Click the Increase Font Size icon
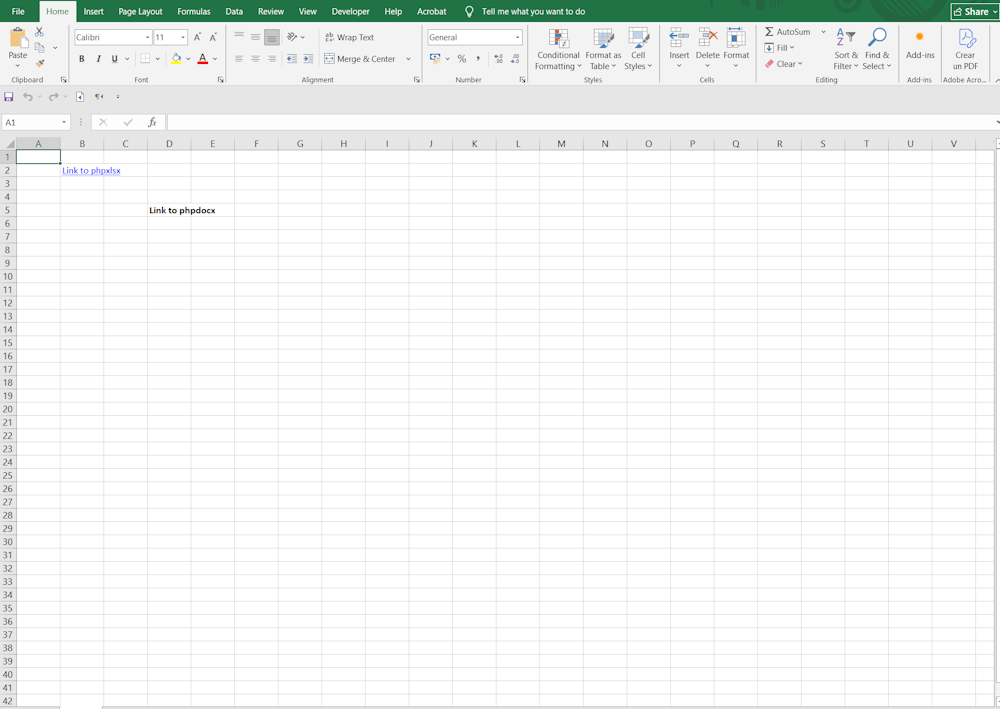This screenshot has height=709, width=1000. coord(198,37)
